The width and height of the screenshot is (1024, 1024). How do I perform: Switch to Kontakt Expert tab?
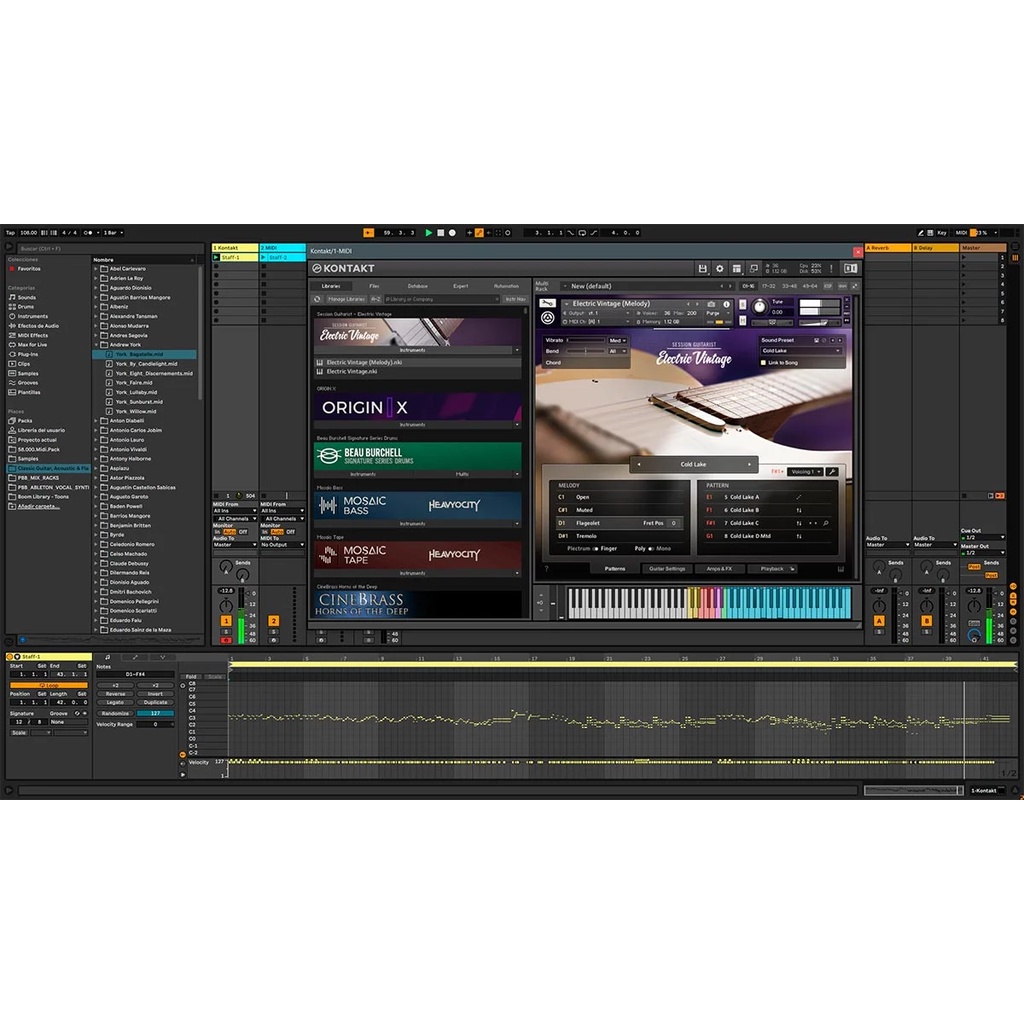tap(460, 286)
